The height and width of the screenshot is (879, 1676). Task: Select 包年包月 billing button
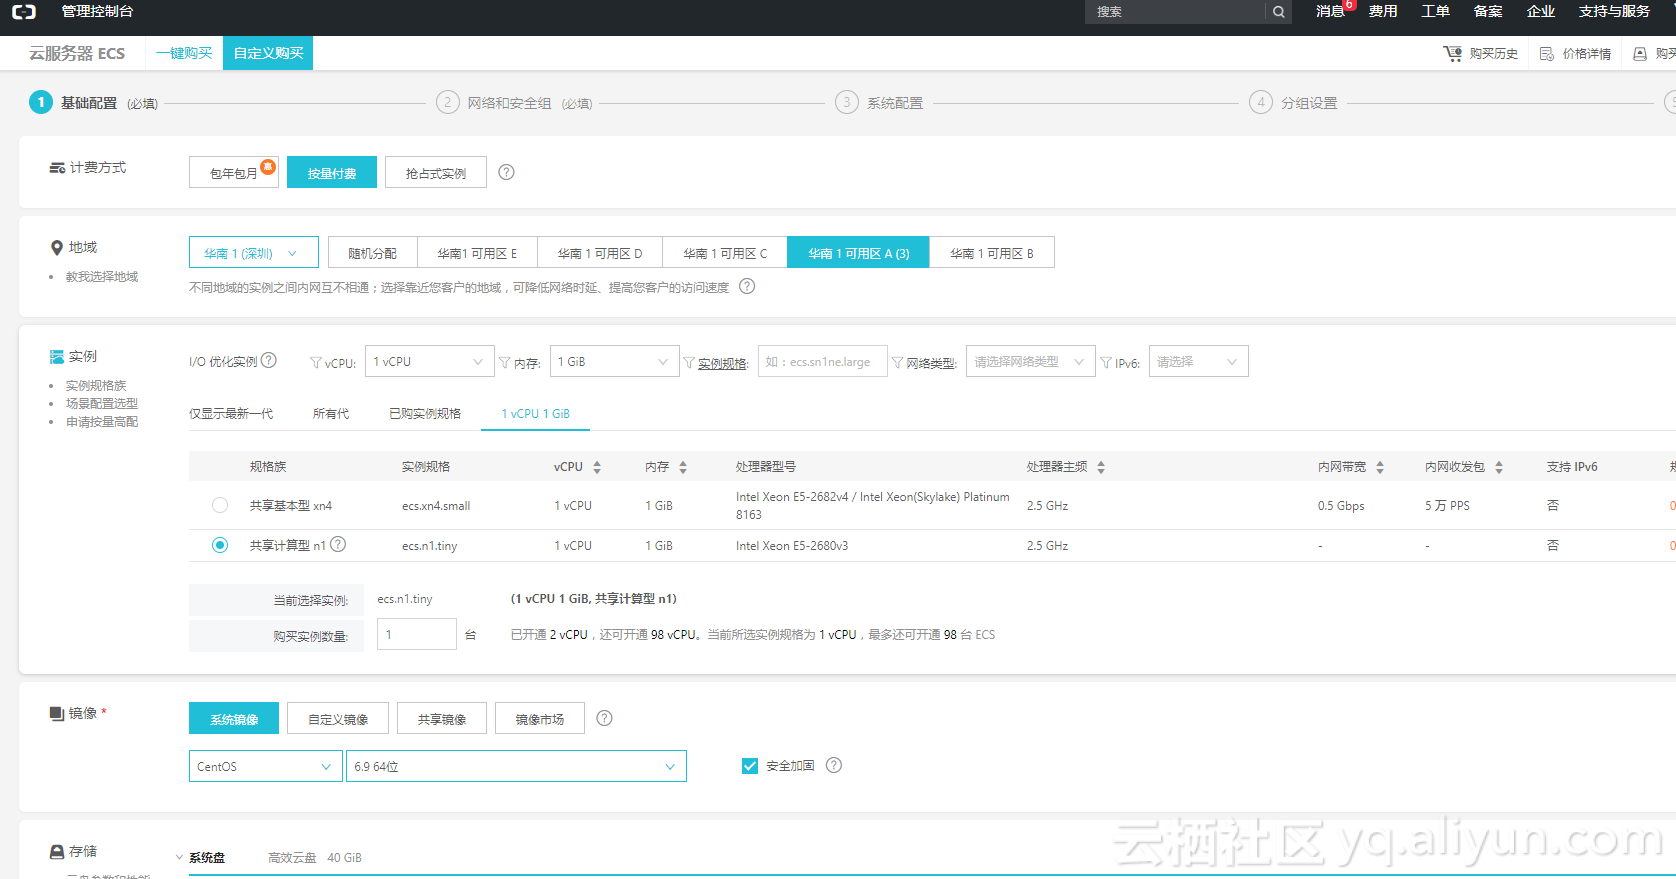(234, 172)
